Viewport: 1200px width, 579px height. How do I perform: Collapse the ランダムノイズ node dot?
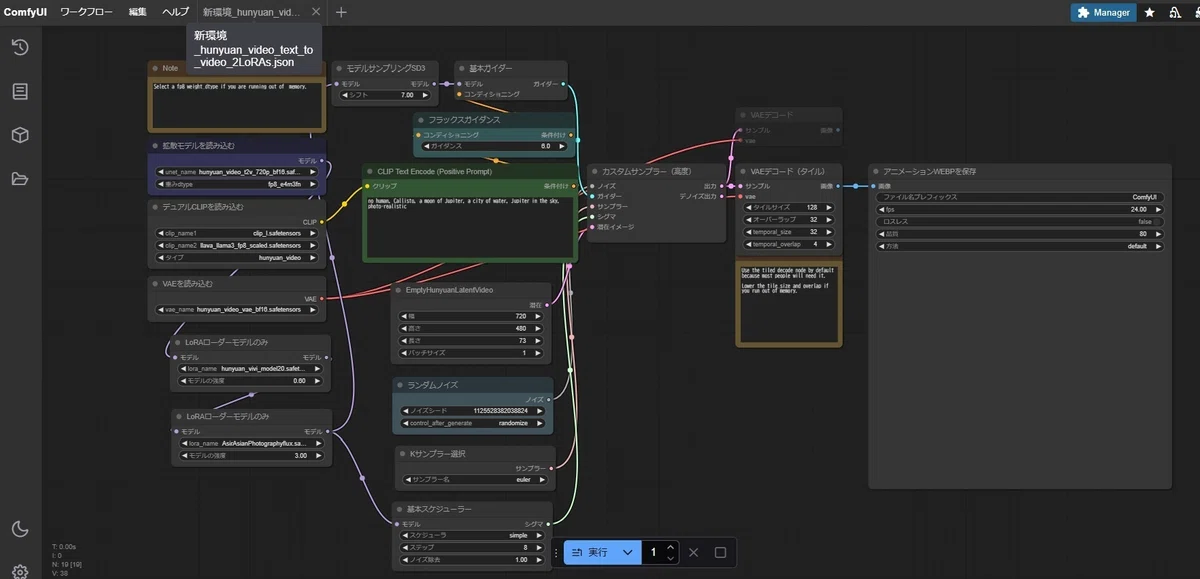[x=398, y=384]
